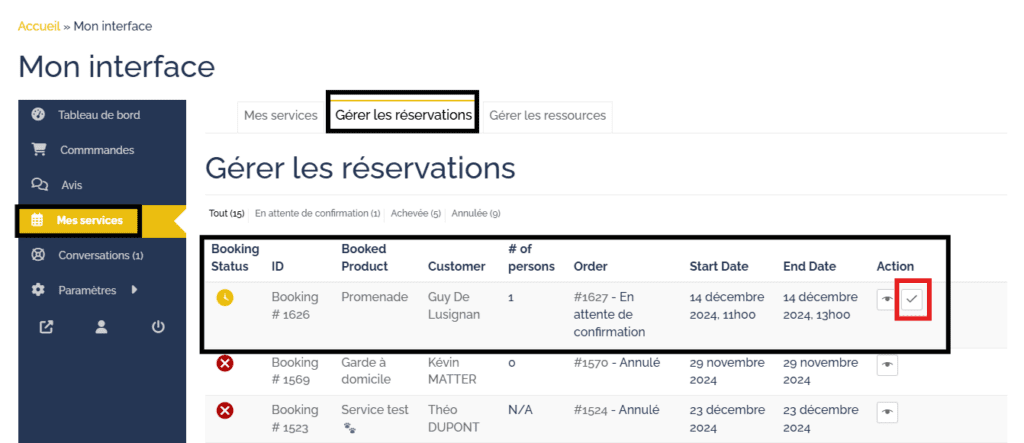
Task: Click the power logout icon
Action: click(158, 326)
